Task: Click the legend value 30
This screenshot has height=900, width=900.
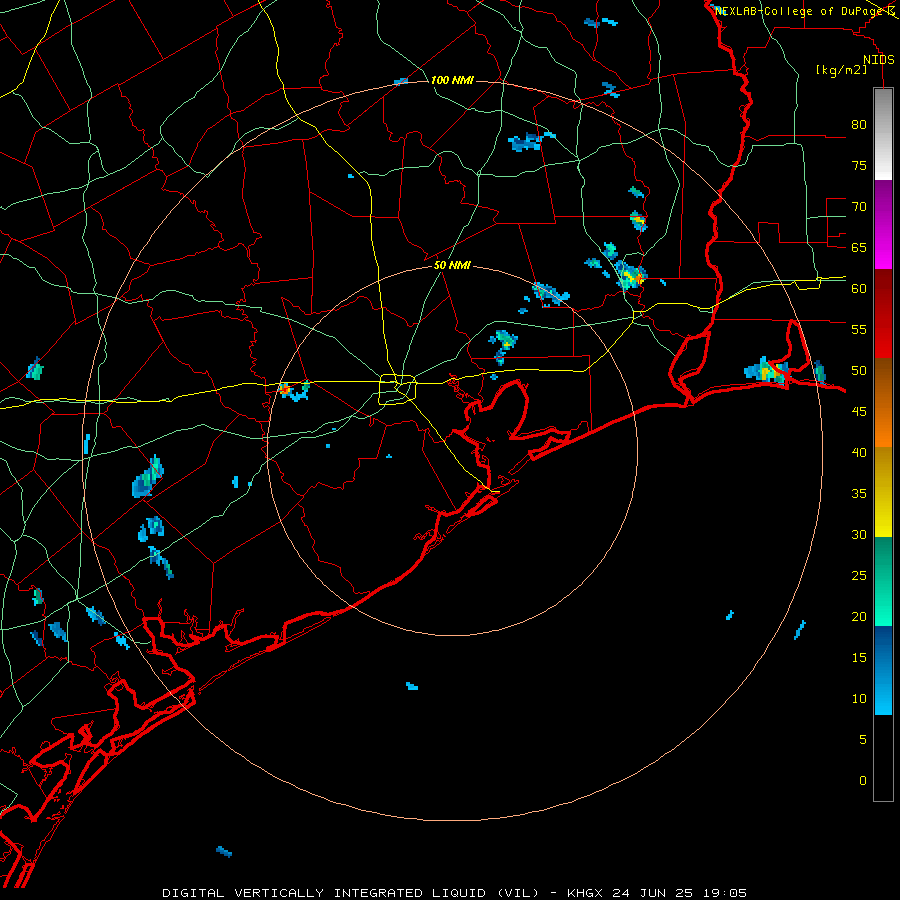Action: tap(859, 534)
